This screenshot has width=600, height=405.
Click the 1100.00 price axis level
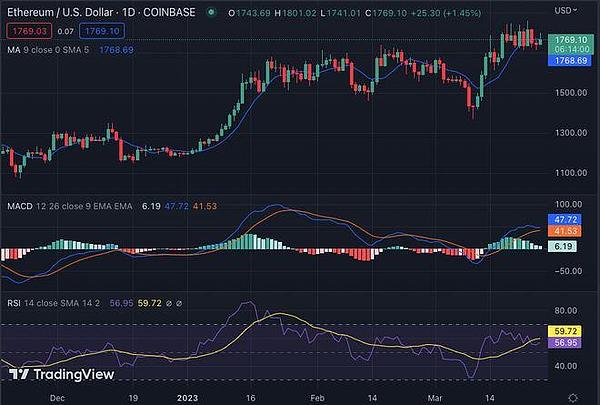pyautogui.click(x=571, y=173)
